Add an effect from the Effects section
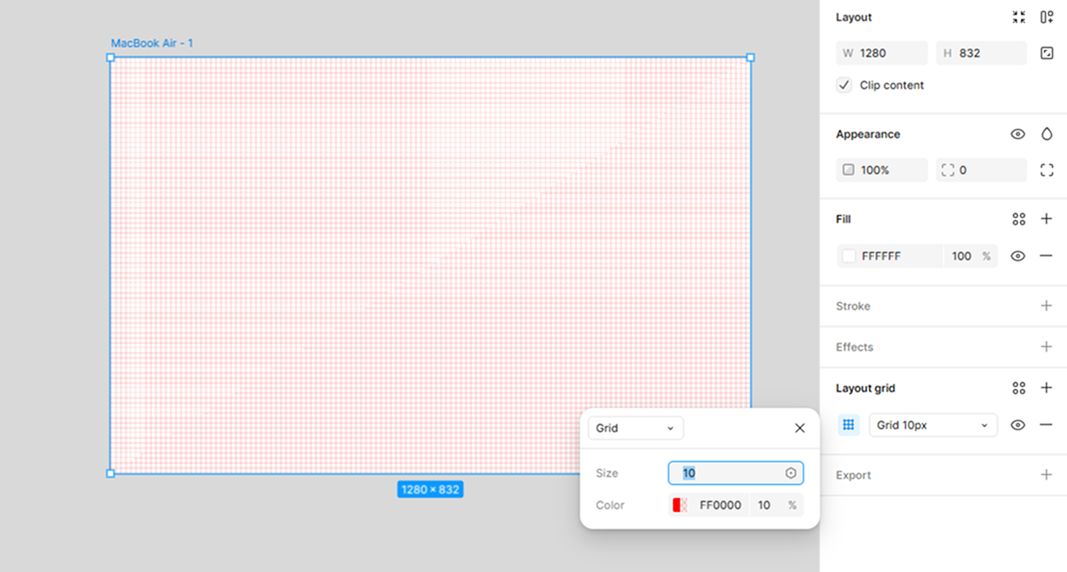Image resolution: width=1067 pixels, height=572 pixels. point(1046,347)
